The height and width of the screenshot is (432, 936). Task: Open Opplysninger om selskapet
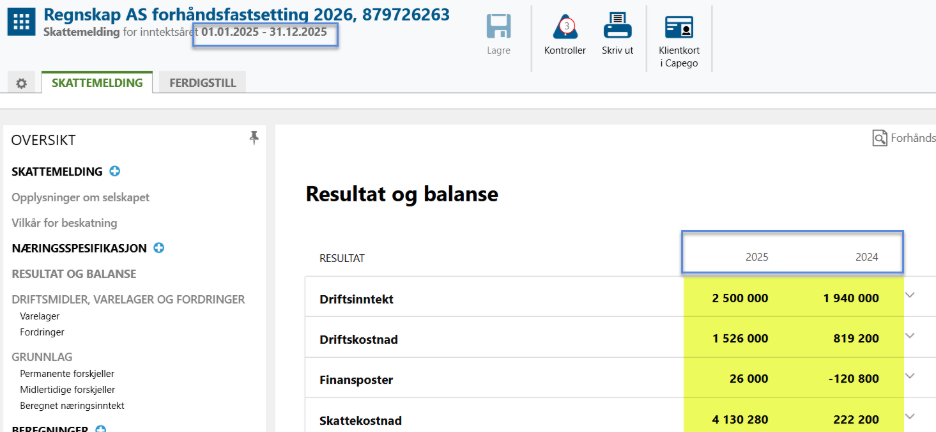click(80, 197)
